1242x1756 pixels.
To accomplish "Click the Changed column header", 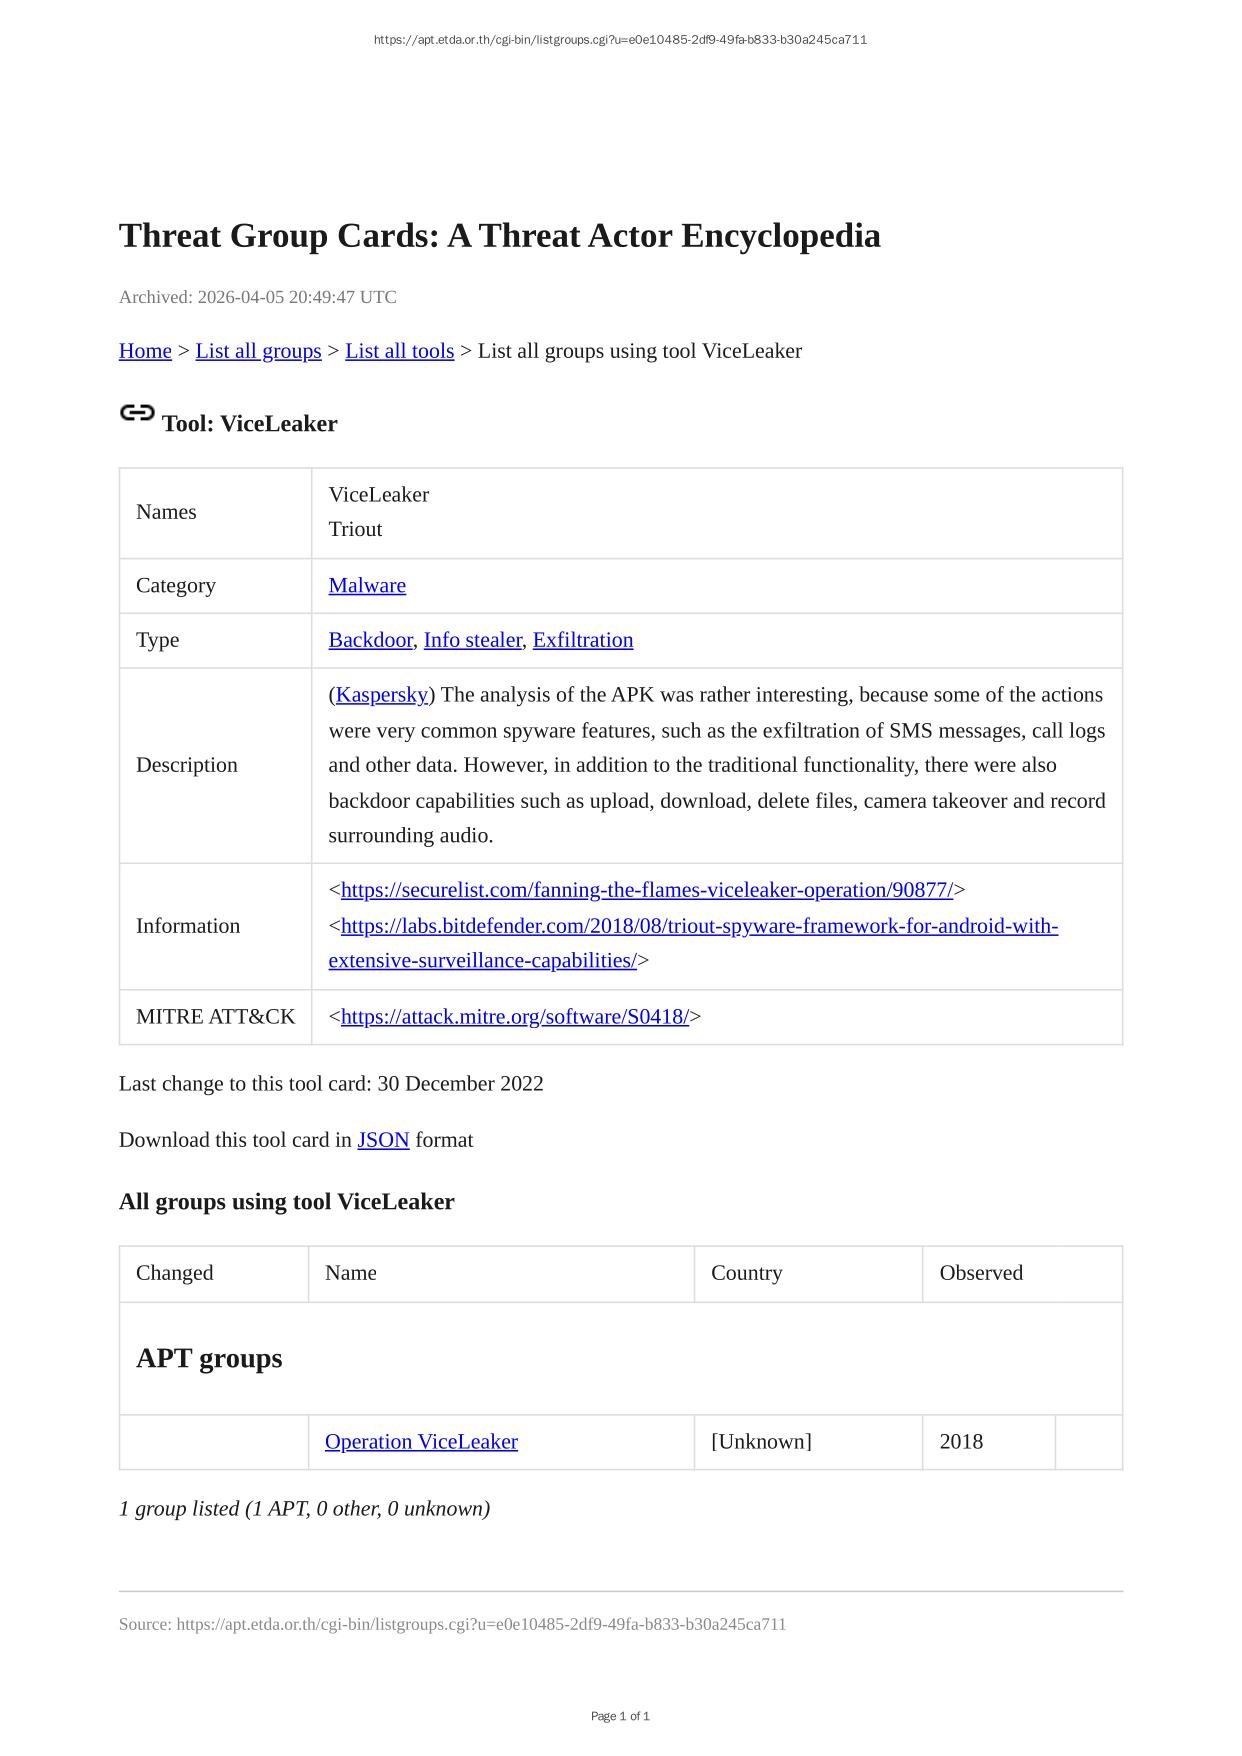I will pos(175,1273).
